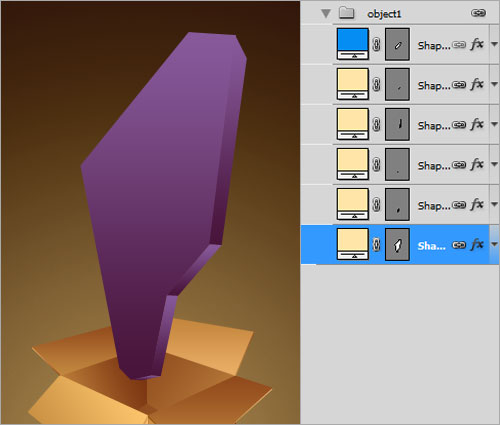Toggle mask link on blue shape layer
Viewport: 500px width, 425px height.
[376, 44]
